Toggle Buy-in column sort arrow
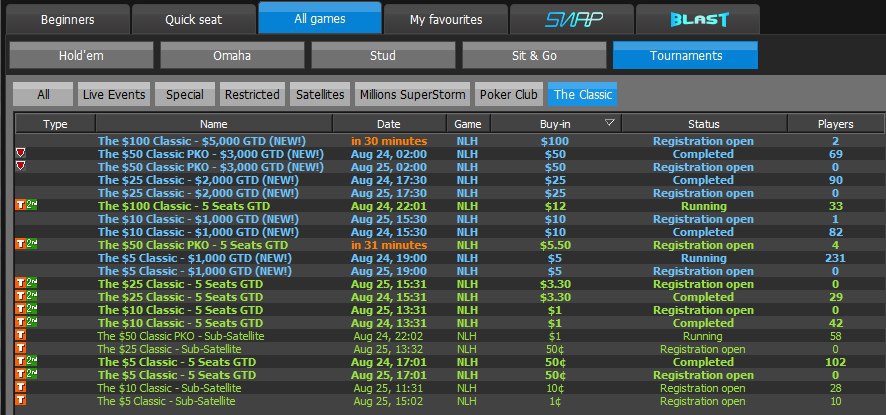The width and height of the screenshot is (886, 415). 610,123
